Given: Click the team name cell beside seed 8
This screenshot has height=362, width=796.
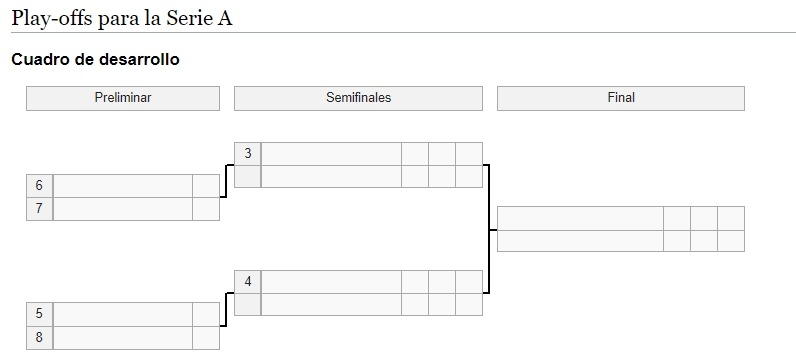Looking at the screenshot, I should pos(123,338).
